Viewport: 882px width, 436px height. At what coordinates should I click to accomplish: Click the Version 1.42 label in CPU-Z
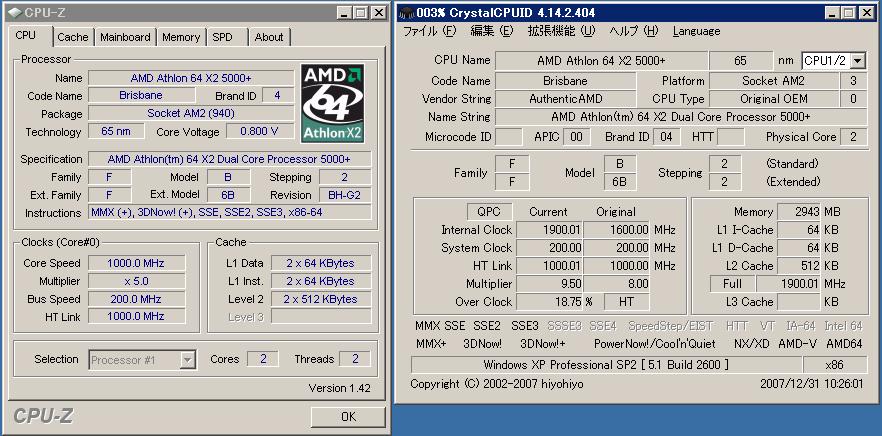(339, 388)
